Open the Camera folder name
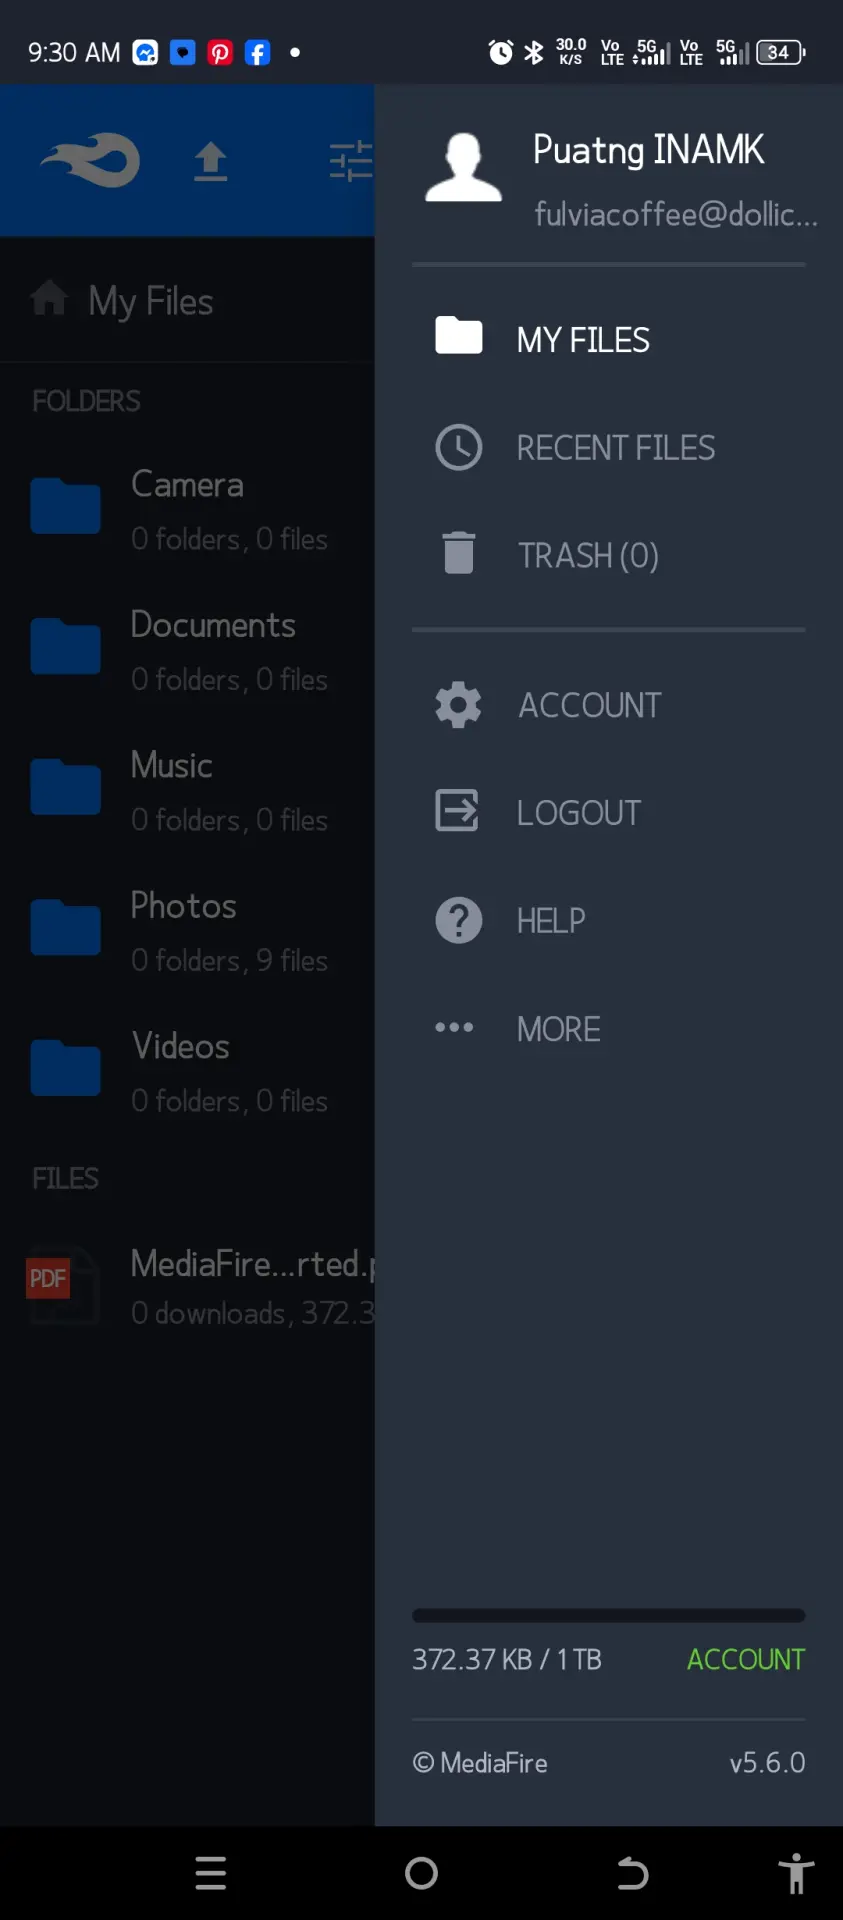Viewport: 843px width, 1920px height. click(x=187, y=484)
